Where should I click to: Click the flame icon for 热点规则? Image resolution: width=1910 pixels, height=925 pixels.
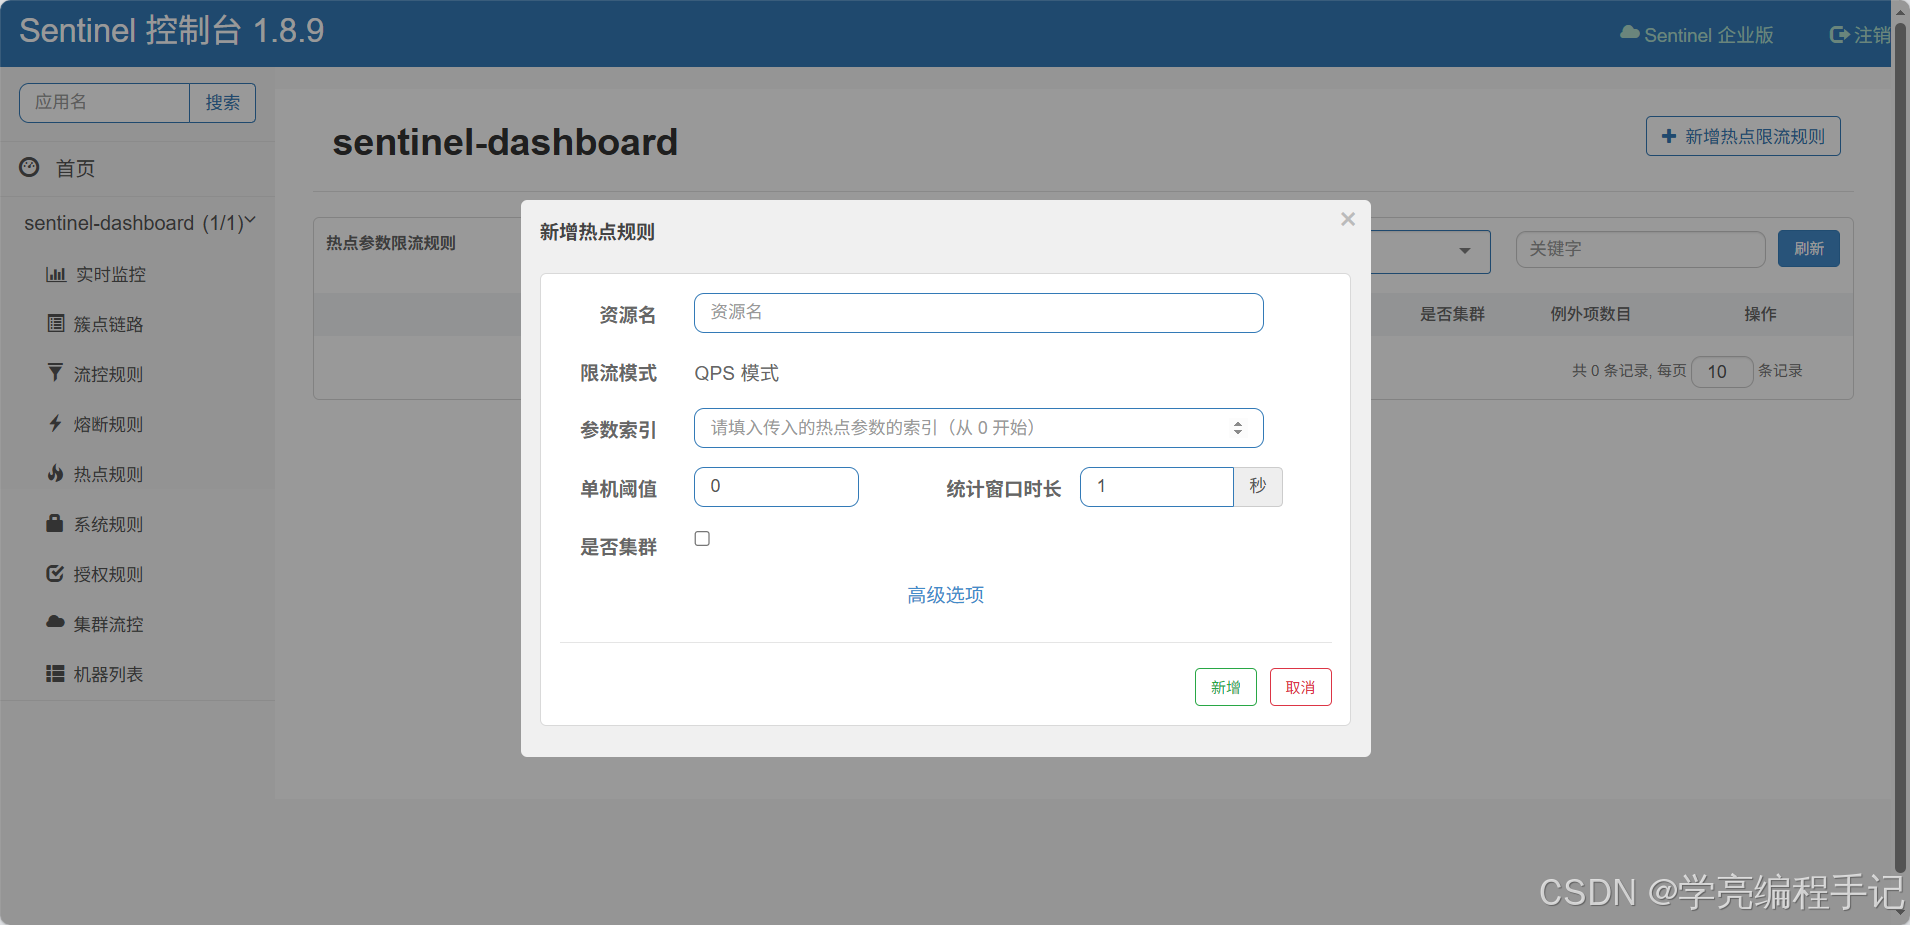(x=55, y=473)
